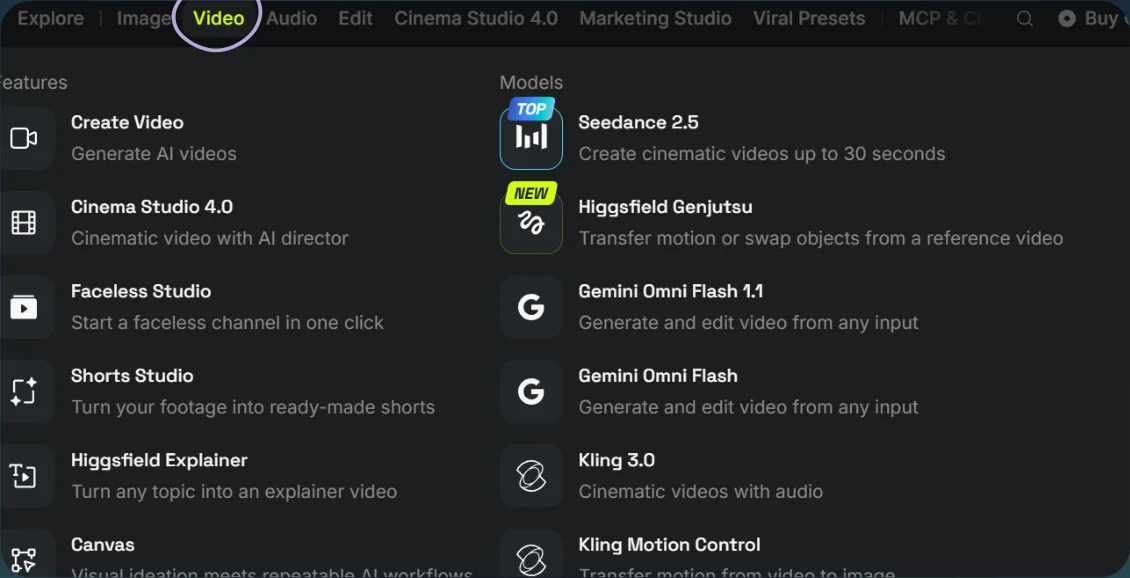Select the Cinema Studio 4.0 top tab

[476, 18]
